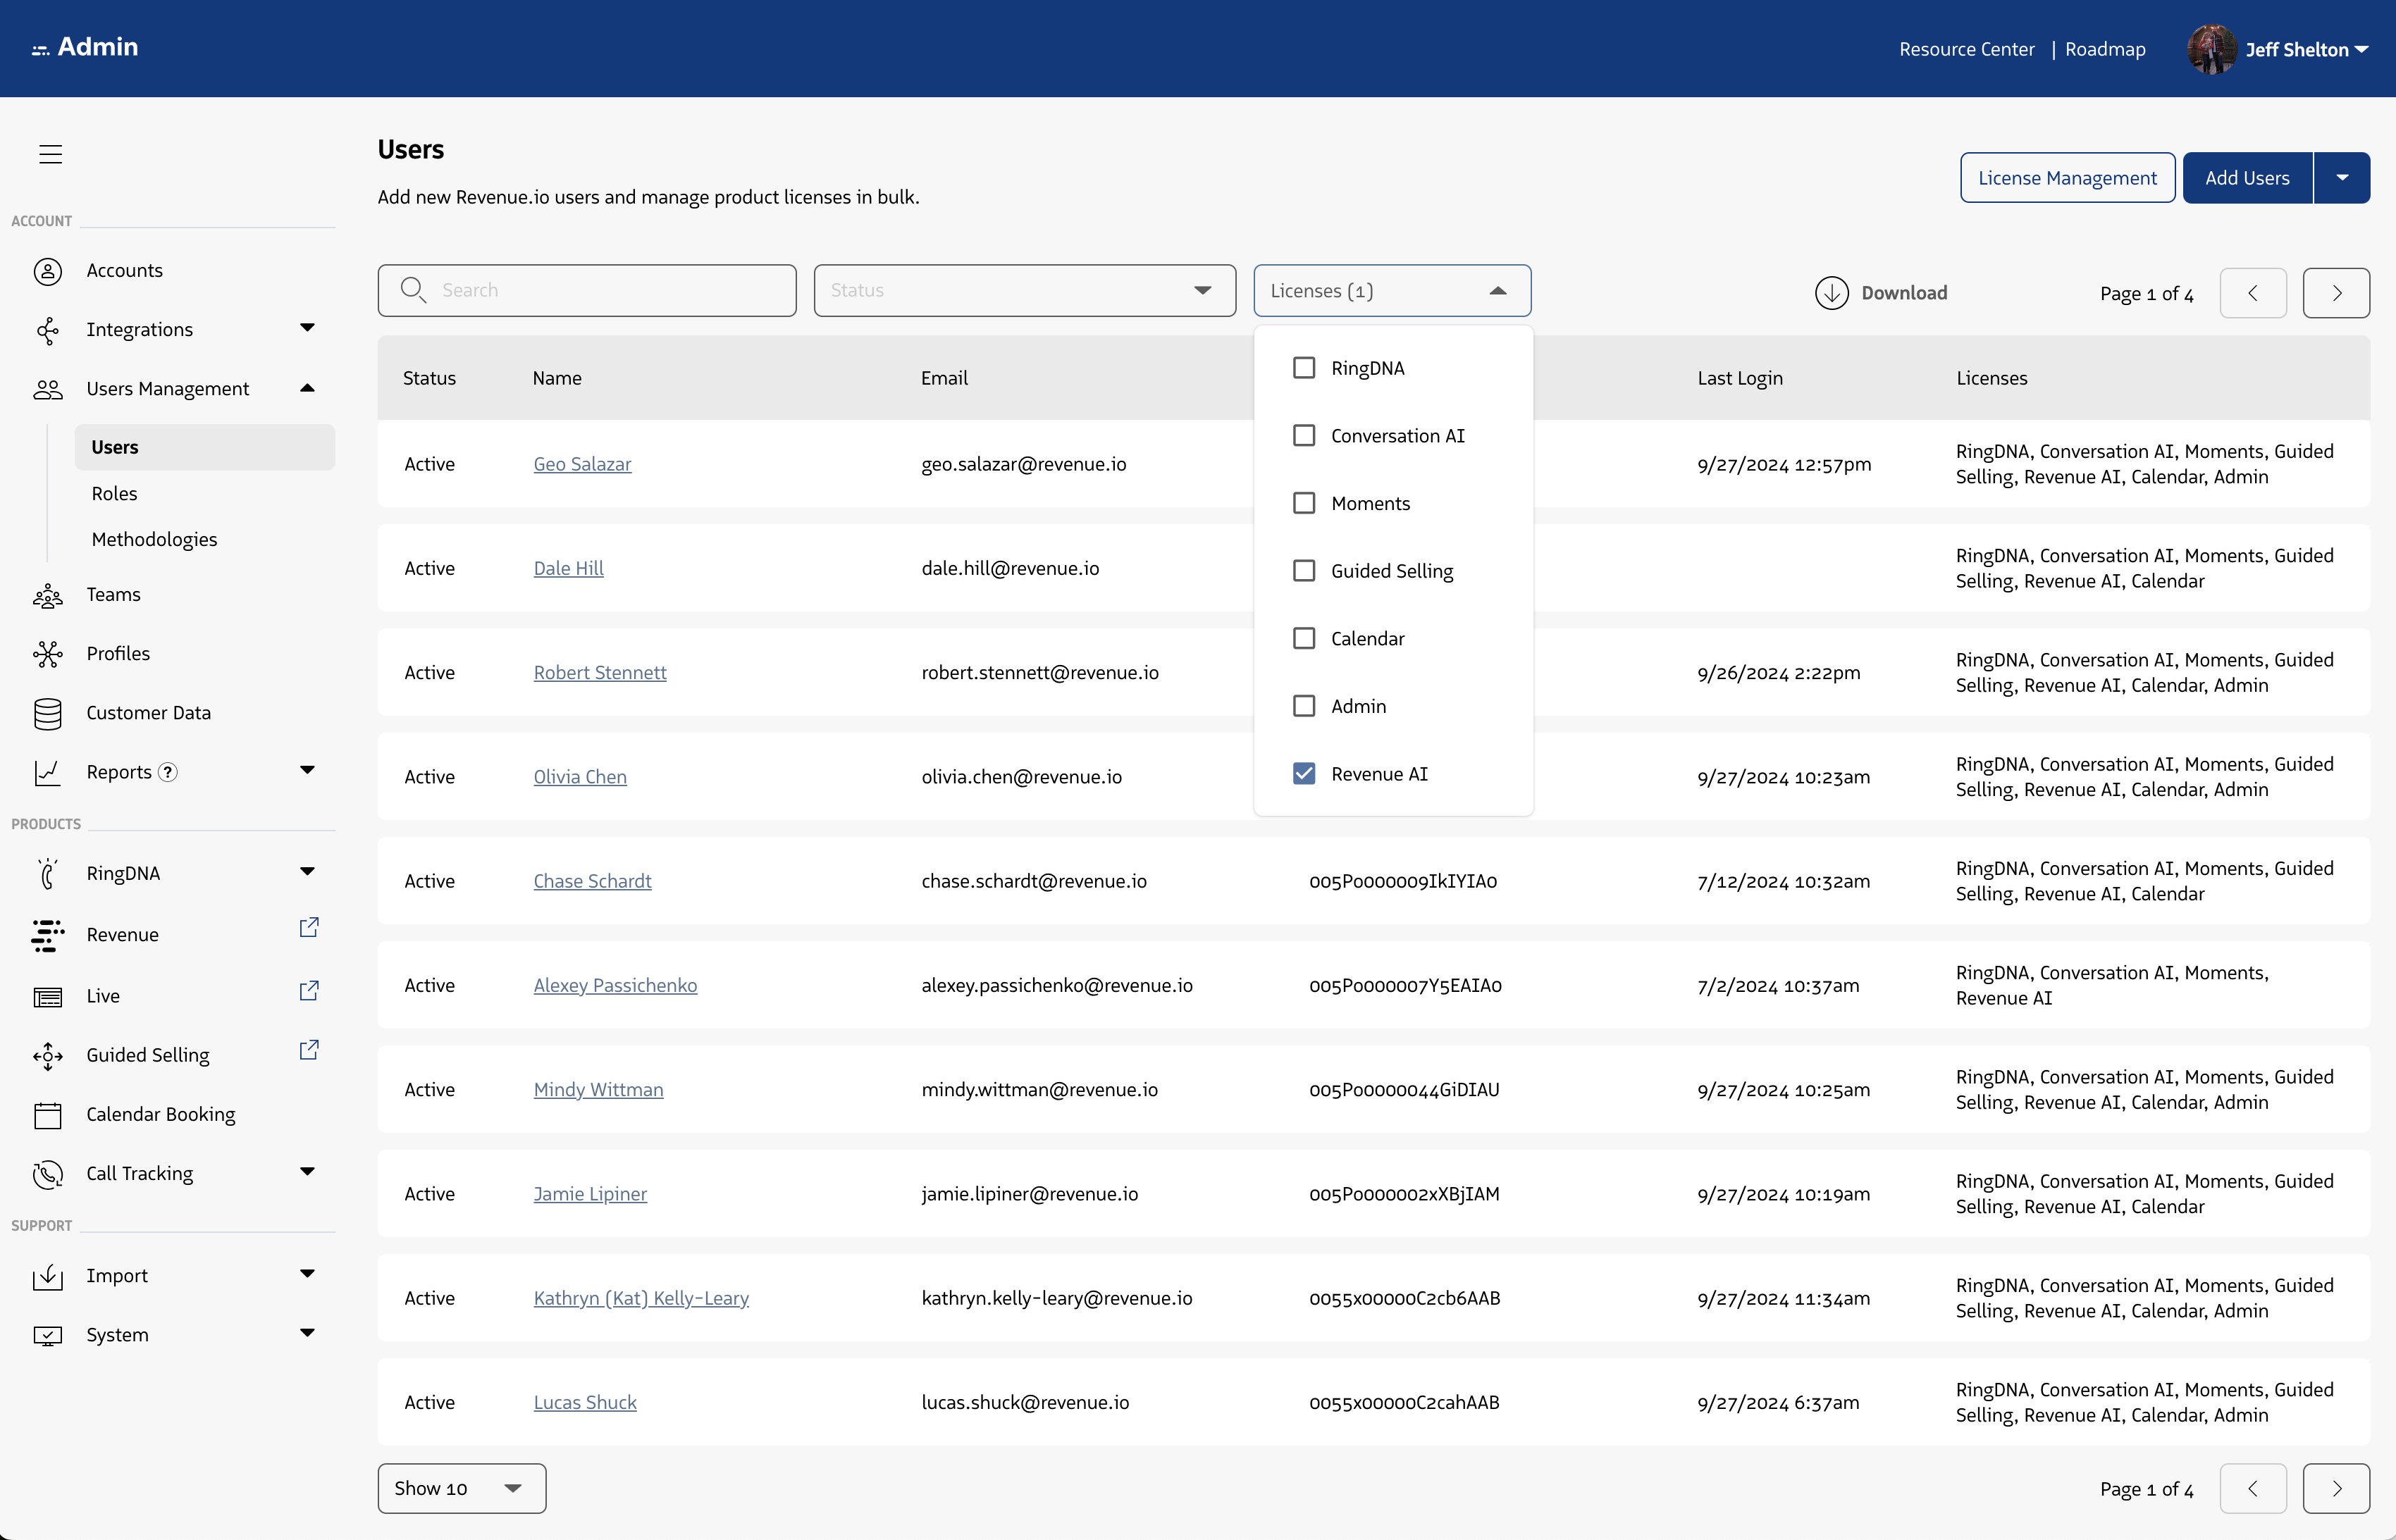Click Jeff Shelton profile avatar
The image size is (2396, 1540).
tap(2210, 49)
